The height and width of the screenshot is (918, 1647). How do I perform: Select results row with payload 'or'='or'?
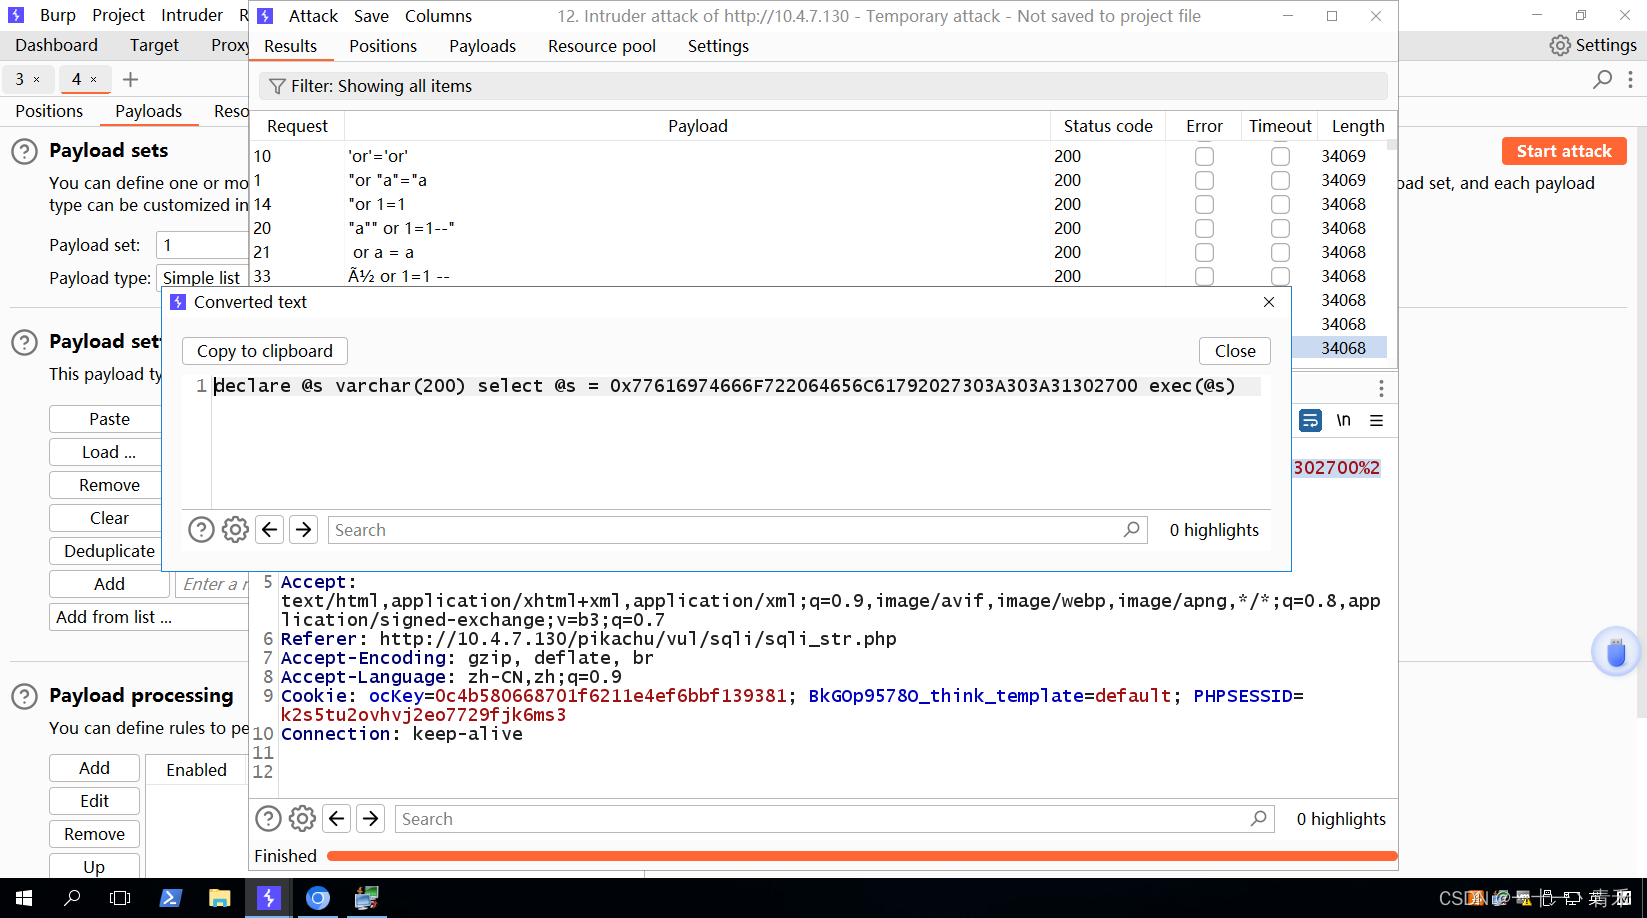817,156
